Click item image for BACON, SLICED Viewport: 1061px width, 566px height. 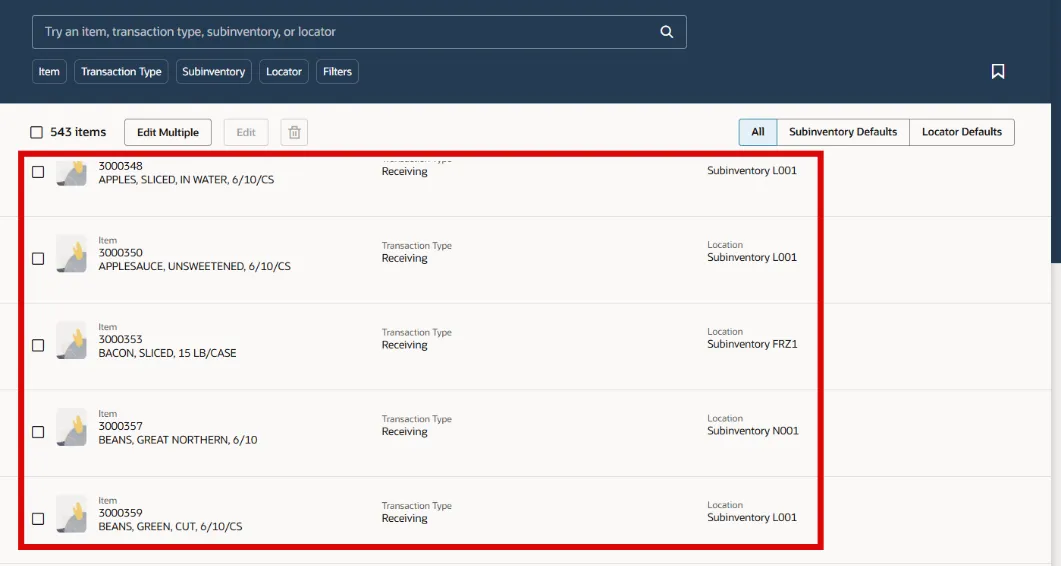pos(71,341)
